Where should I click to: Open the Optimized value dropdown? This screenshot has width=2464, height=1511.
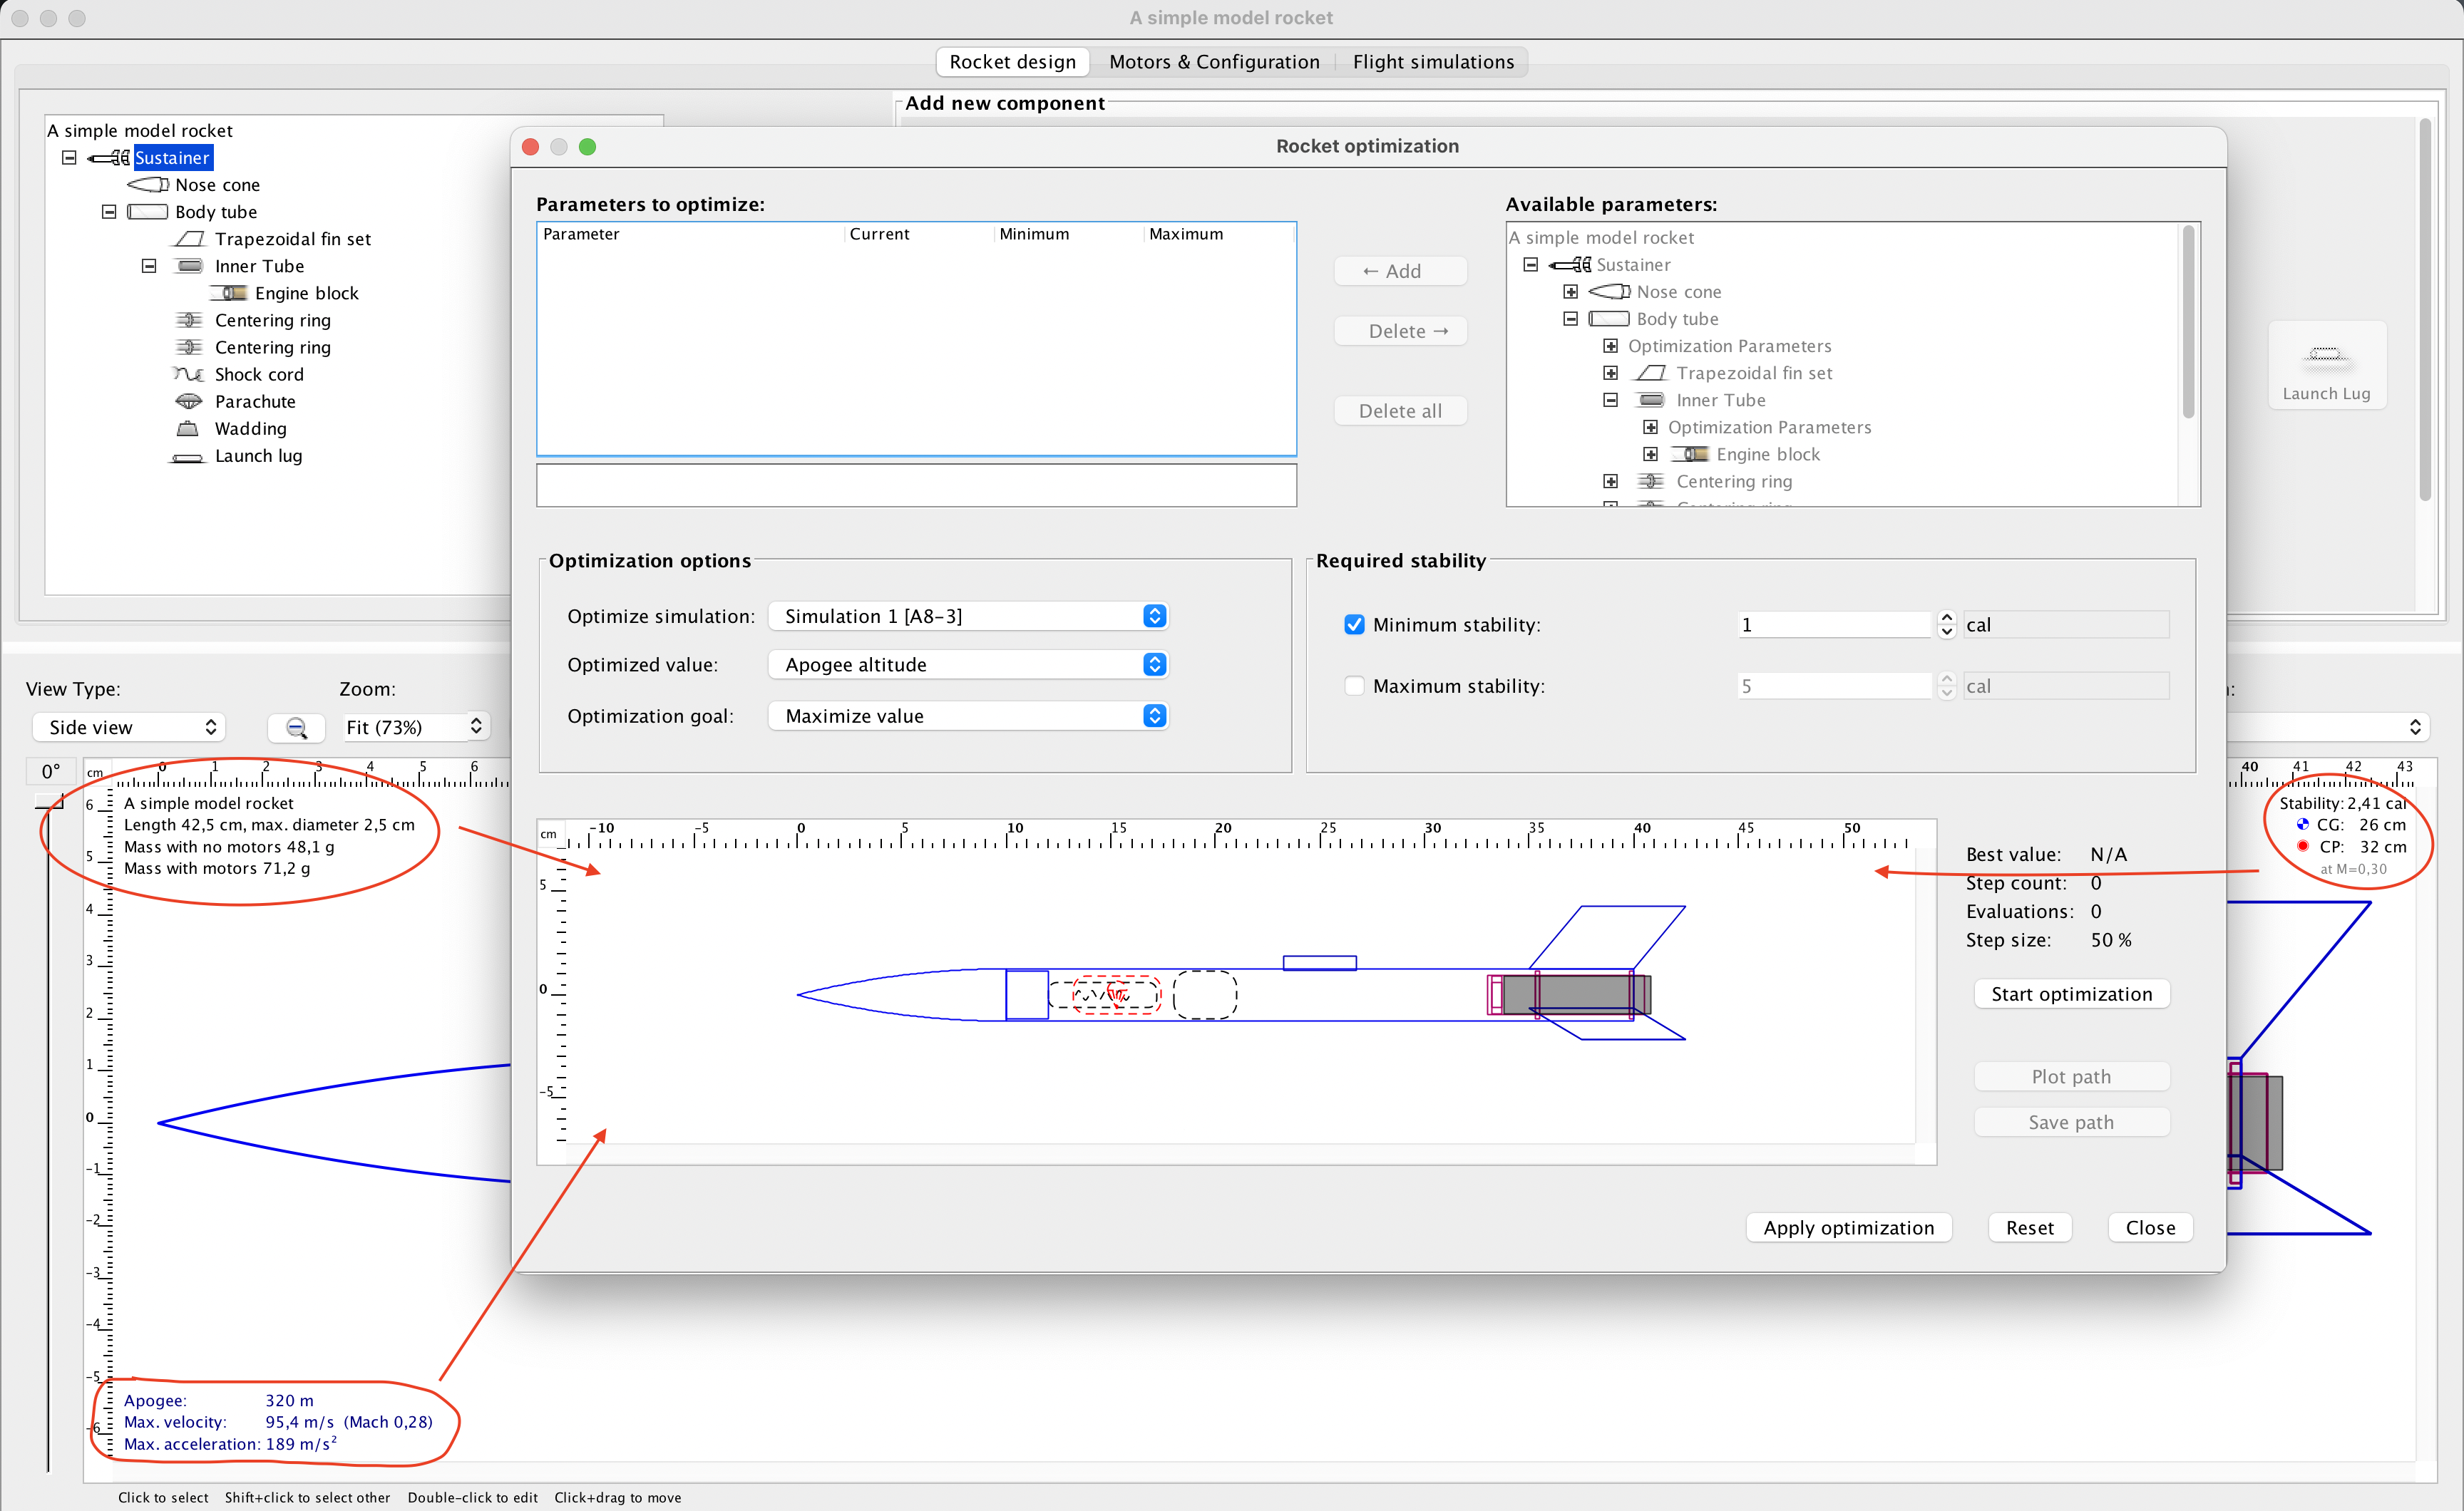click(x=968, y=665)
